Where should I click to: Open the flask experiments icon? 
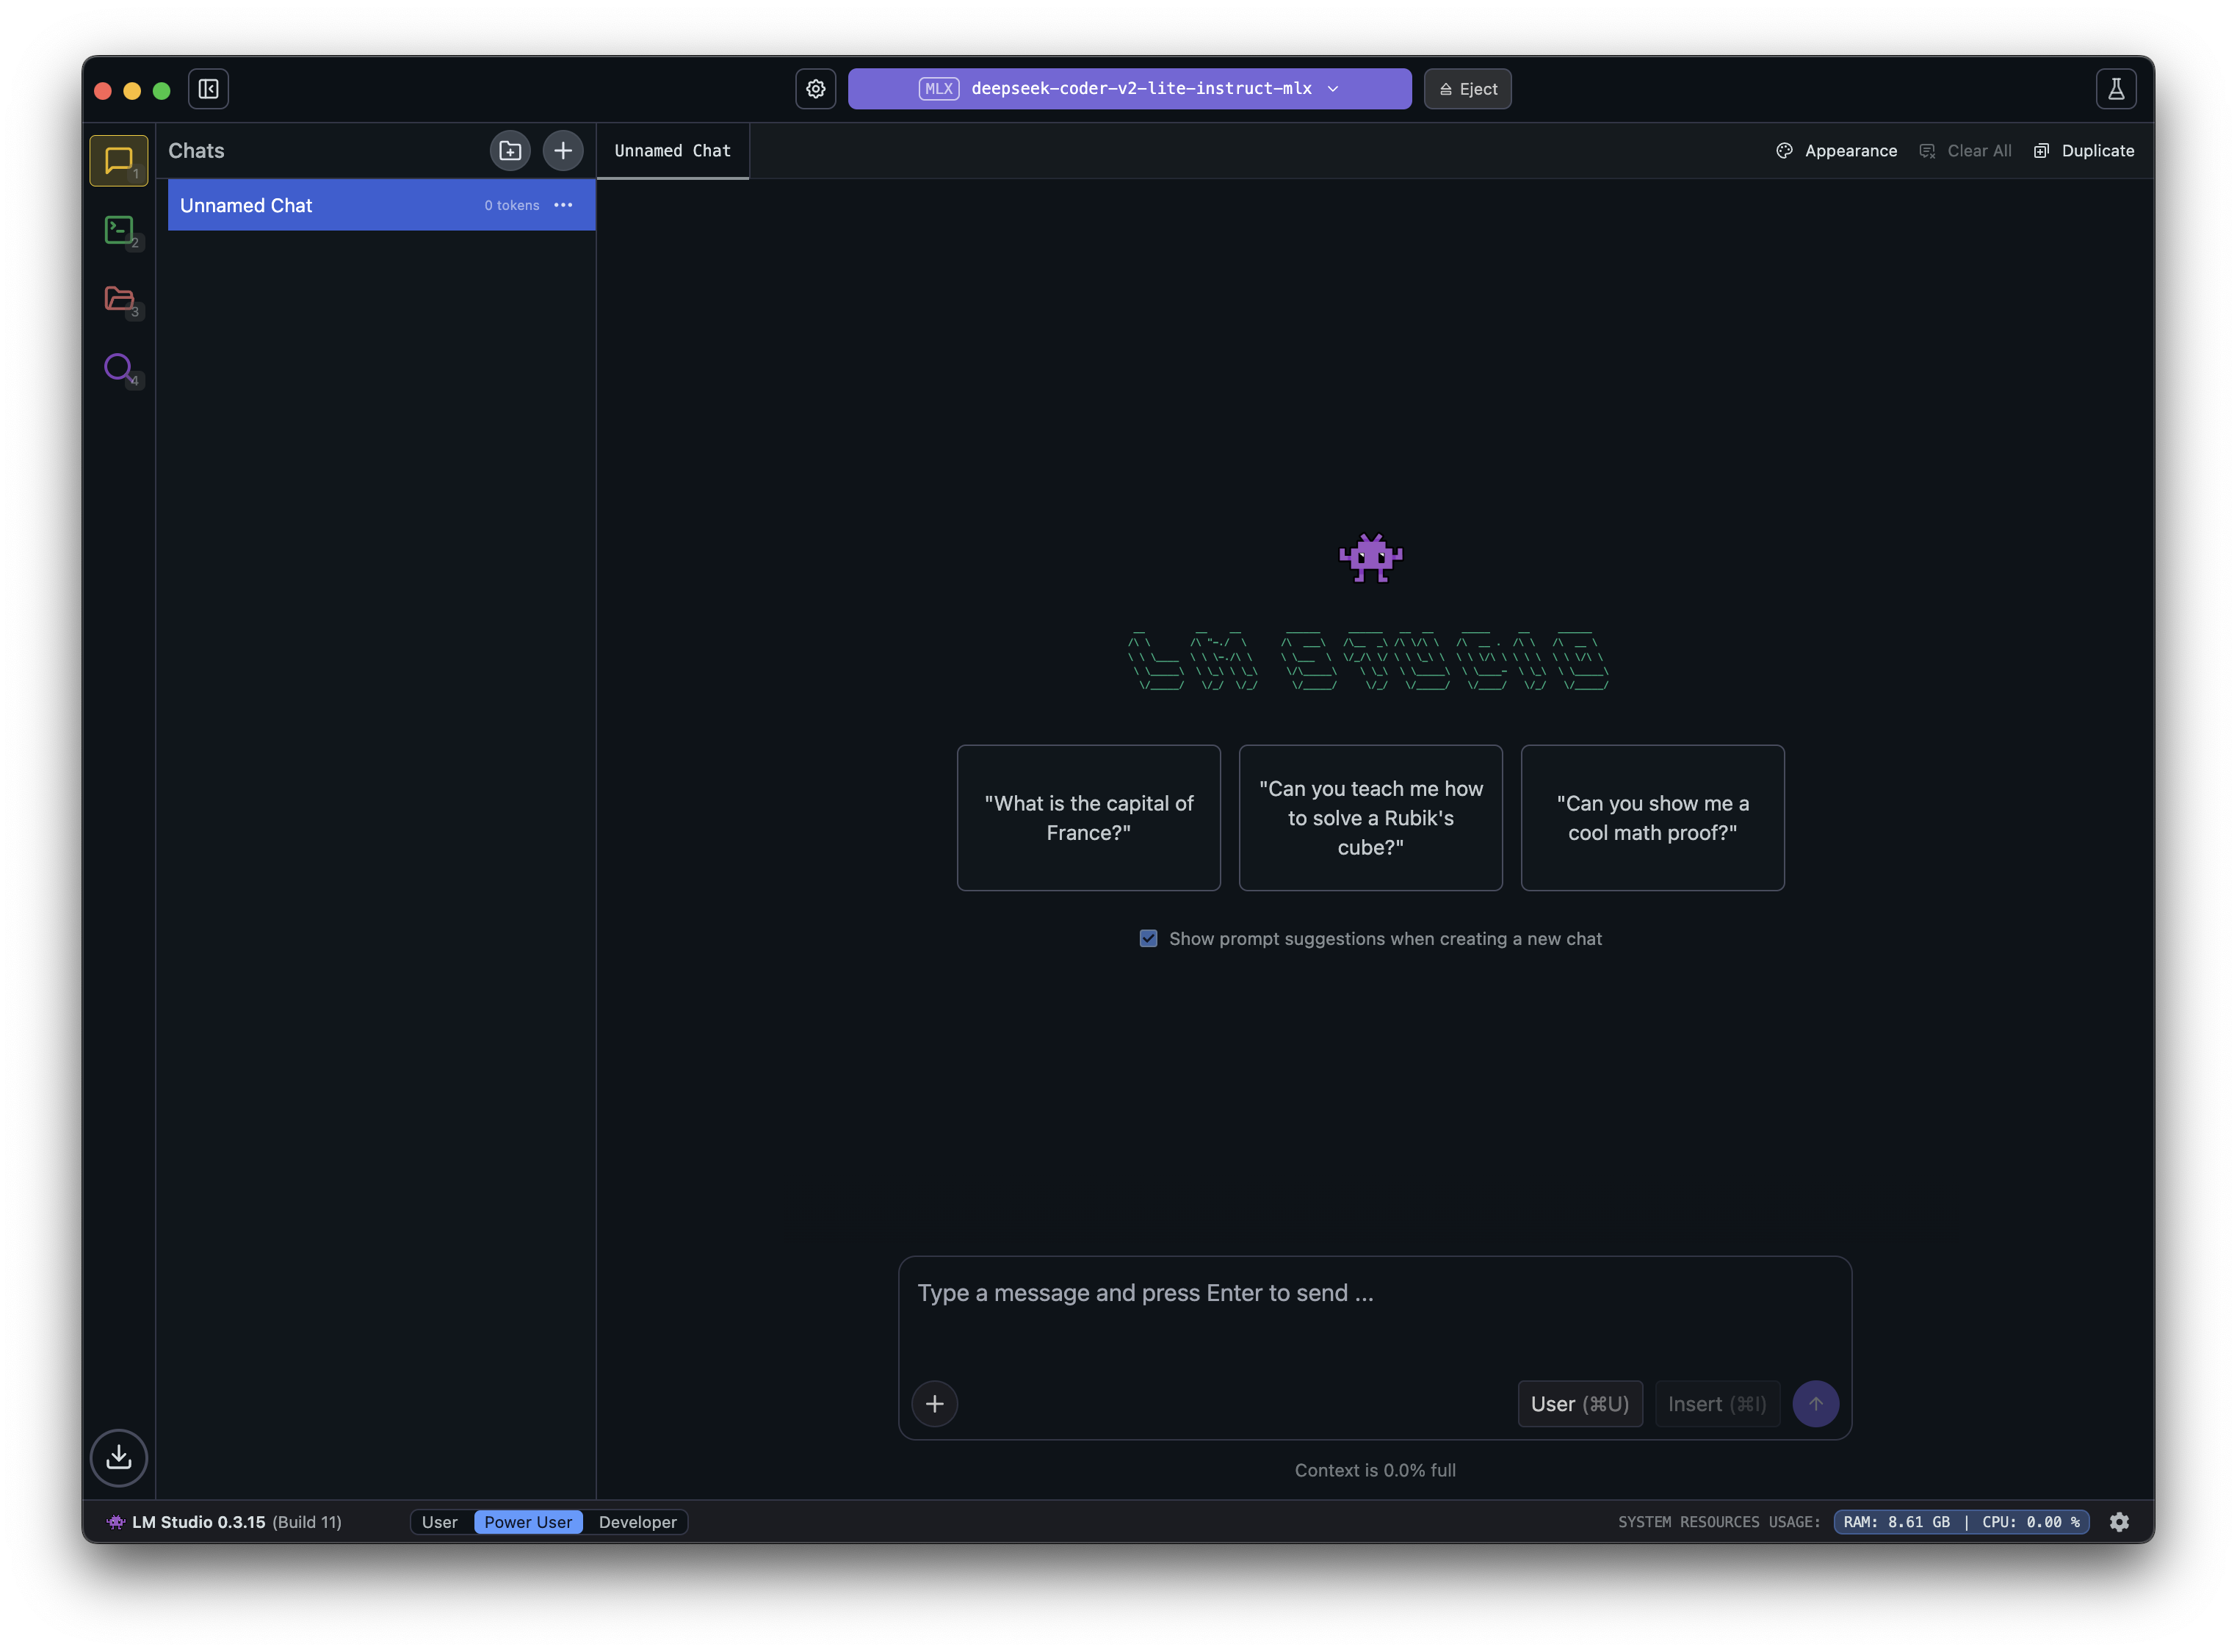click(x=2116, y=89)
